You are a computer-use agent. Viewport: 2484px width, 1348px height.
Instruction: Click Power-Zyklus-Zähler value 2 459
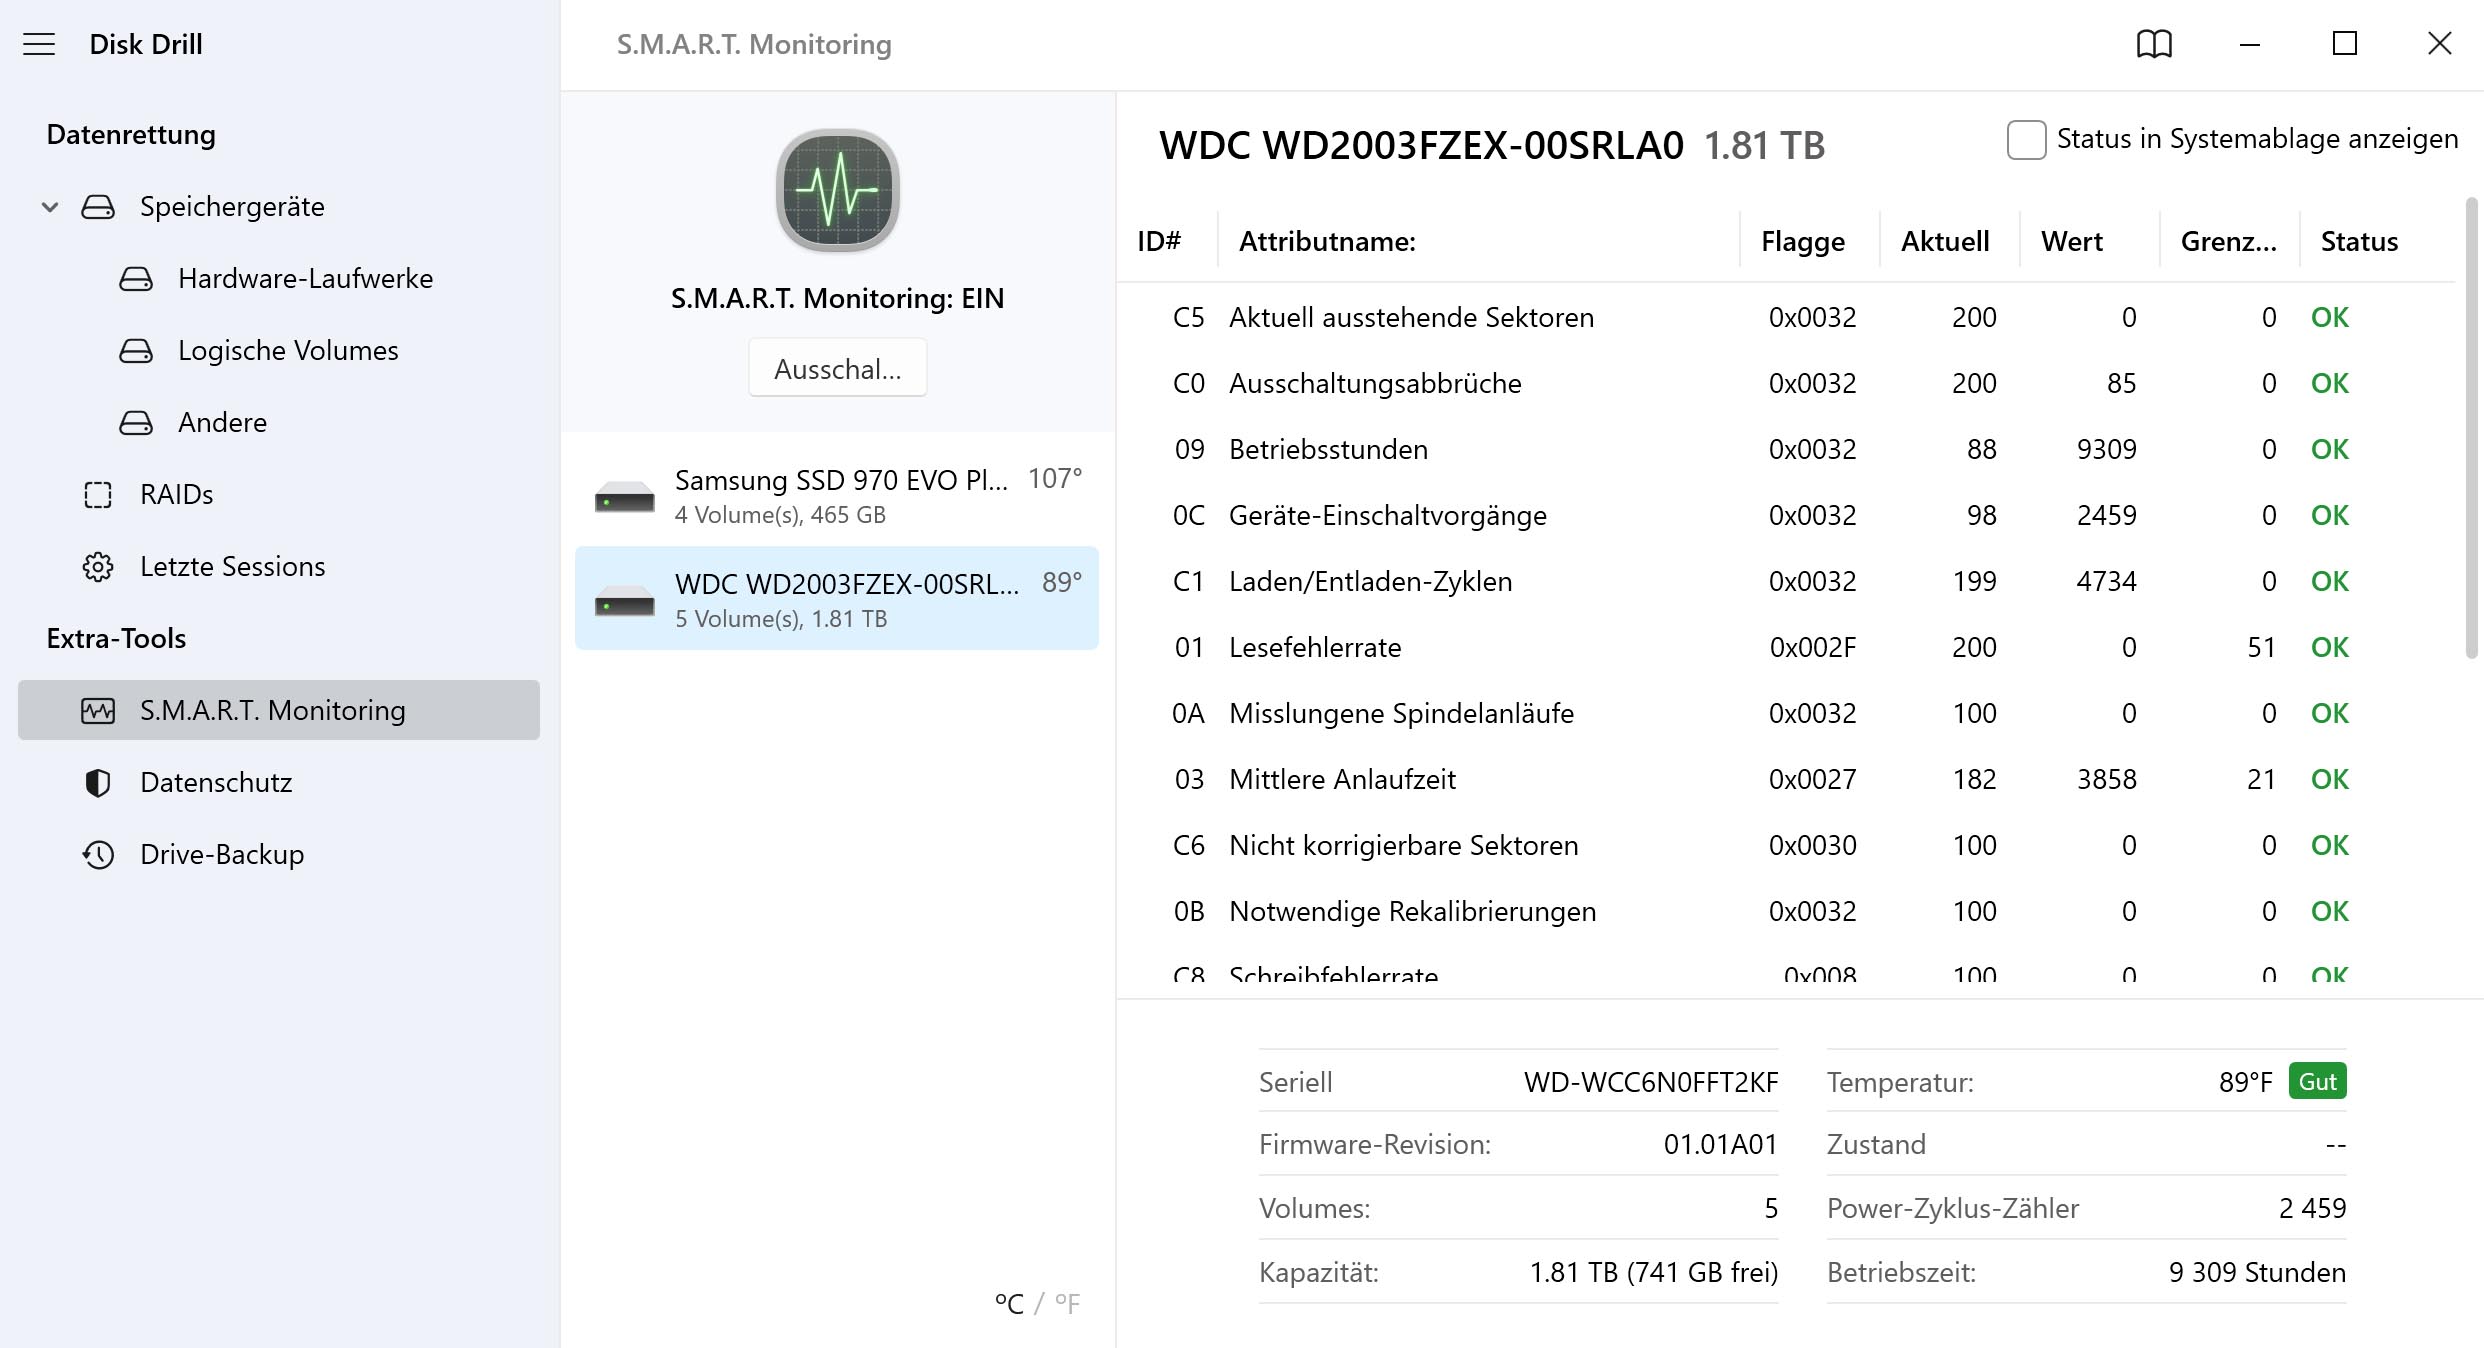click(x=2312, y=1208)
